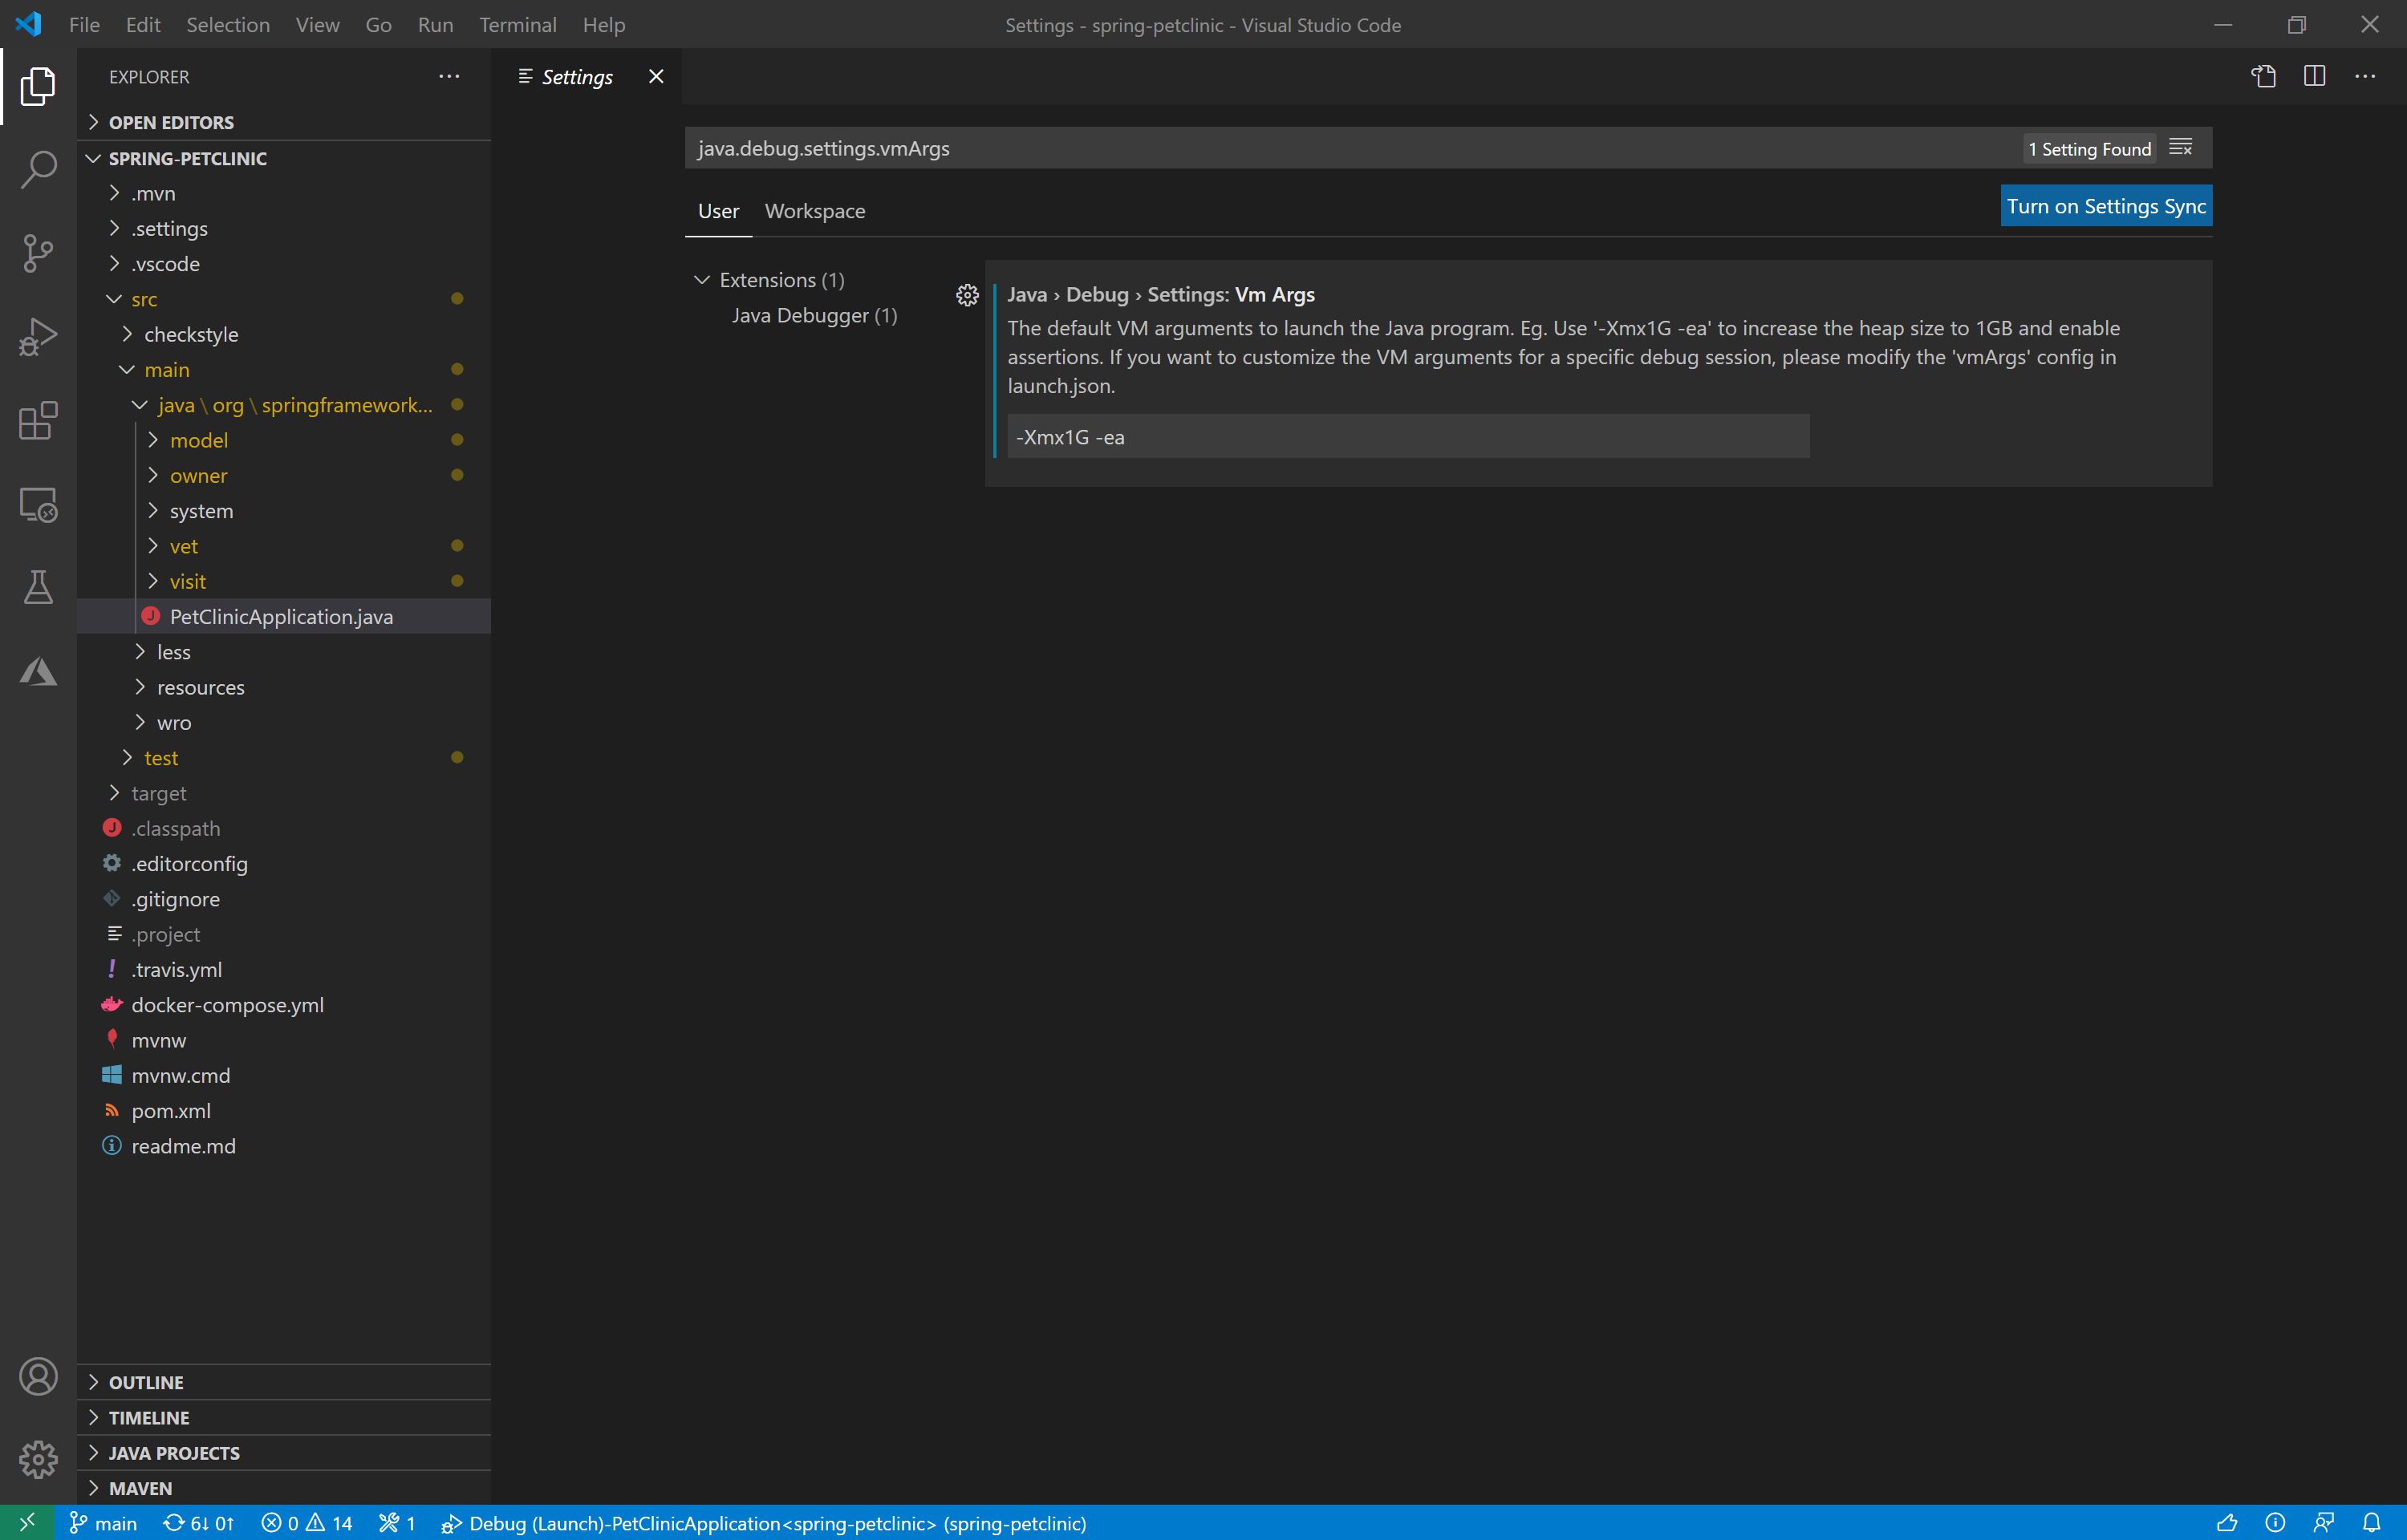Clear the settings search input

click(x=2180, y=148)
